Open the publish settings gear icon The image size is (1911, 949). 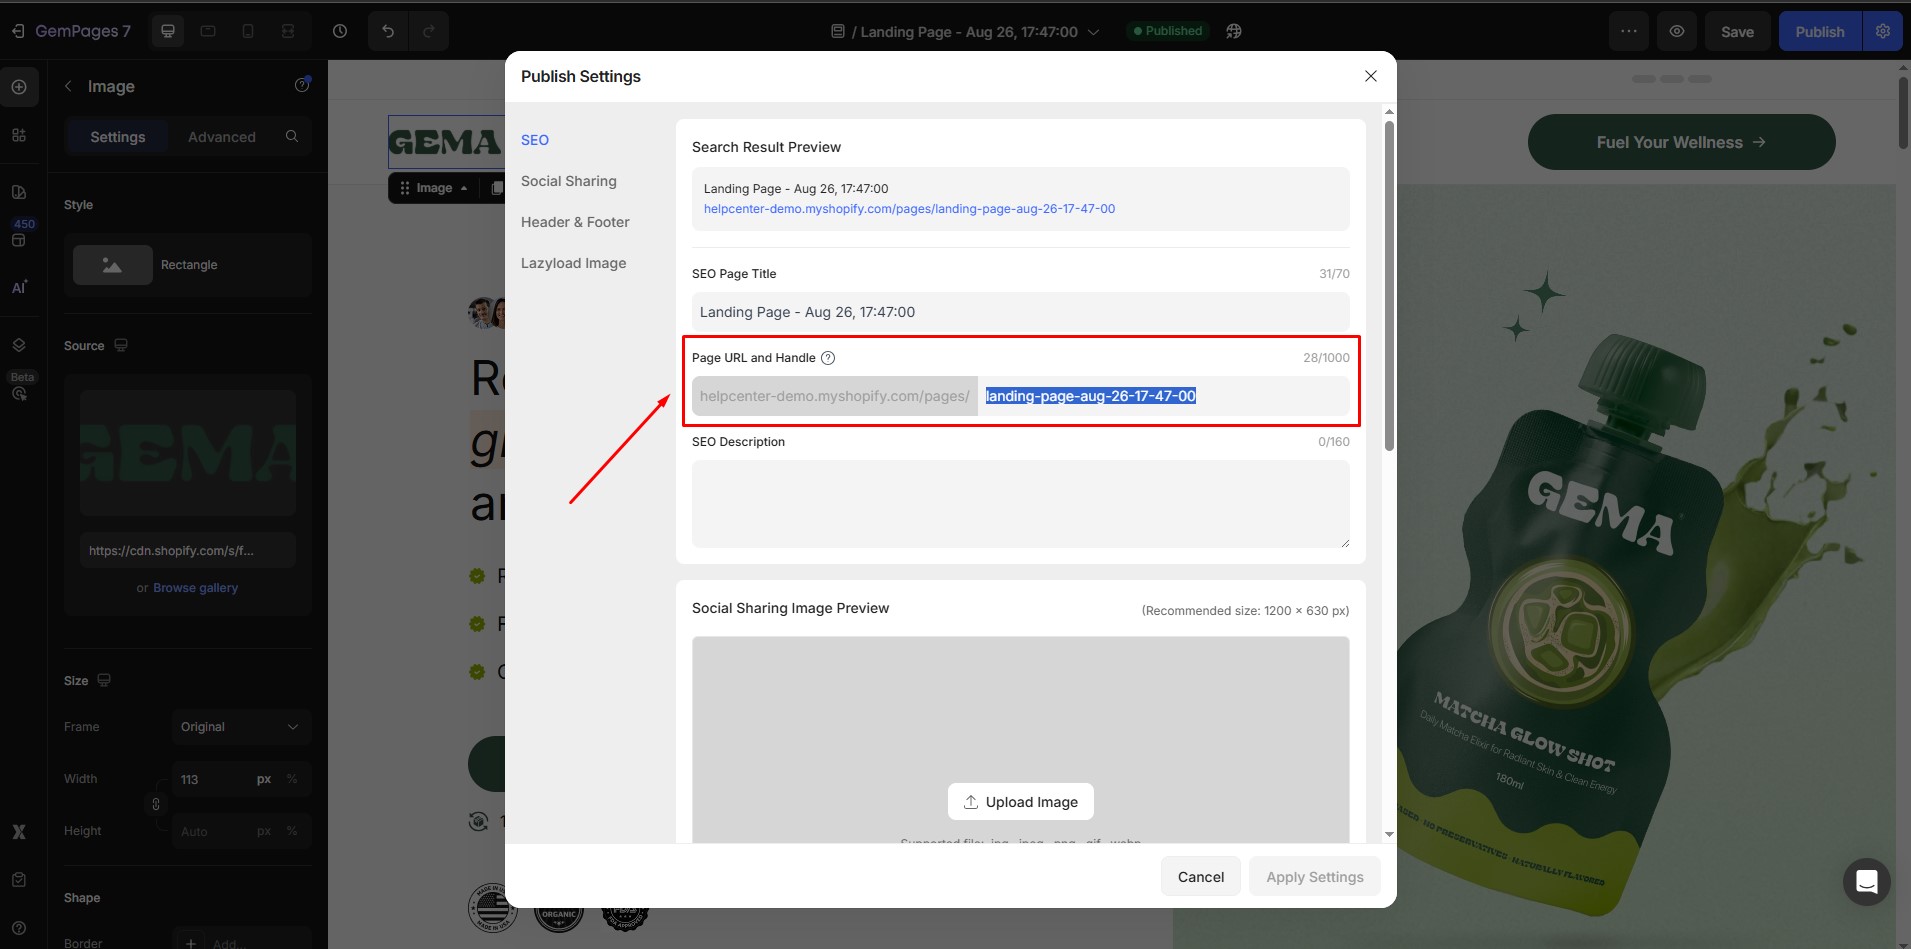click(1883, 31)
